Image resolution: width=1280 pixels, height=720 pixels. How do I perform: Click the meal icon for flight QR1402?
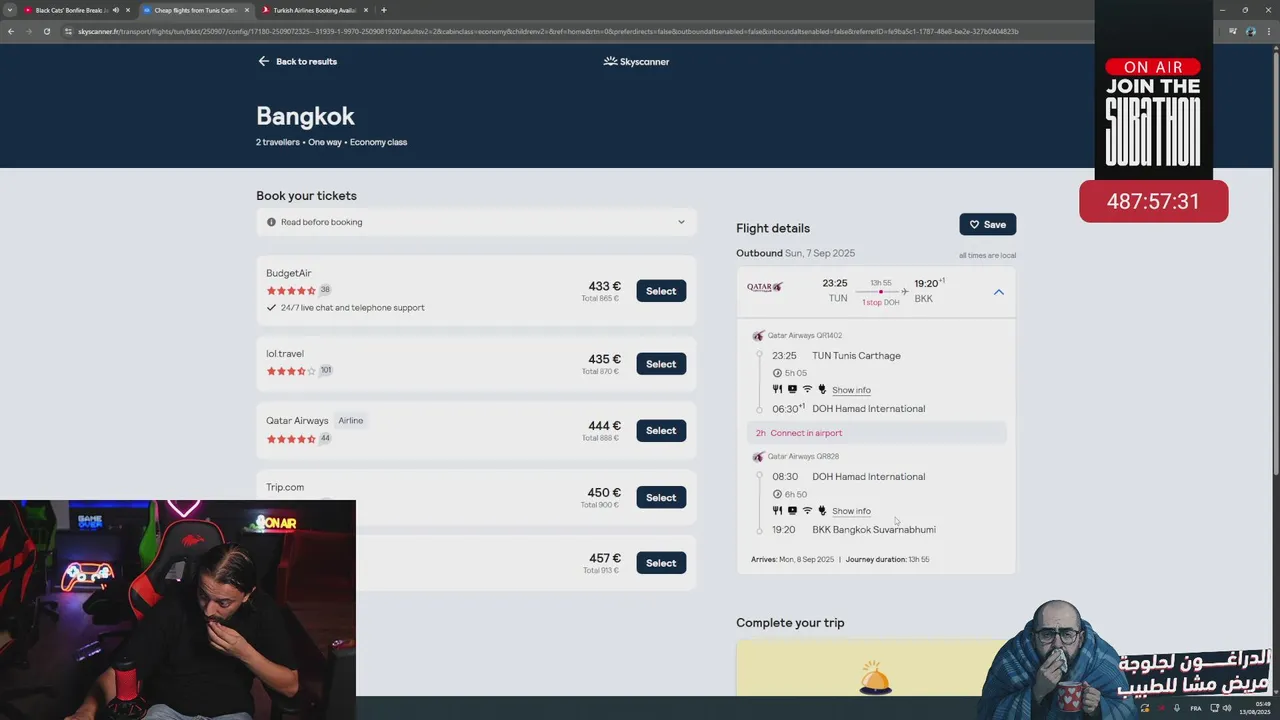[777, 389]
